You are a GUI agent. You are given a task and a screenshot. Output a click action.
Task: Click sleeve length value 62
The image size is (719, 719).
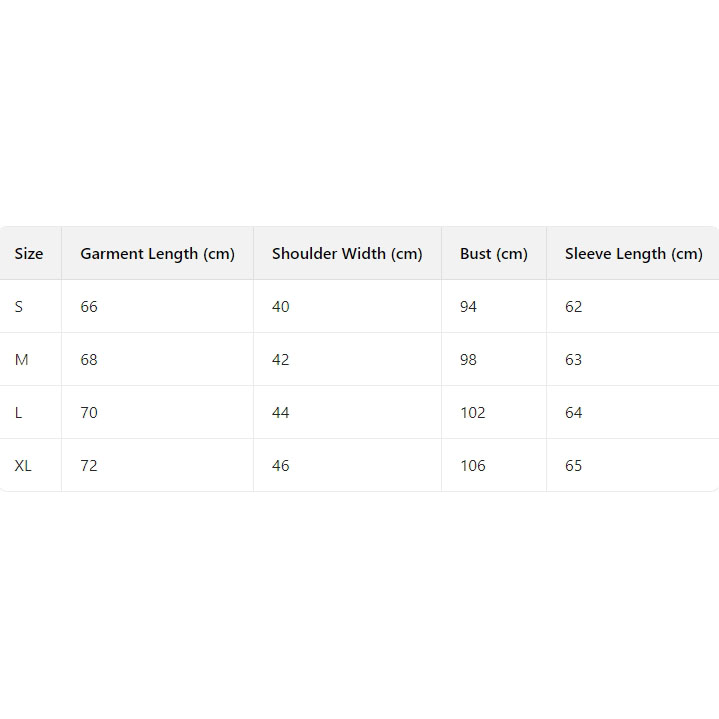573,307
